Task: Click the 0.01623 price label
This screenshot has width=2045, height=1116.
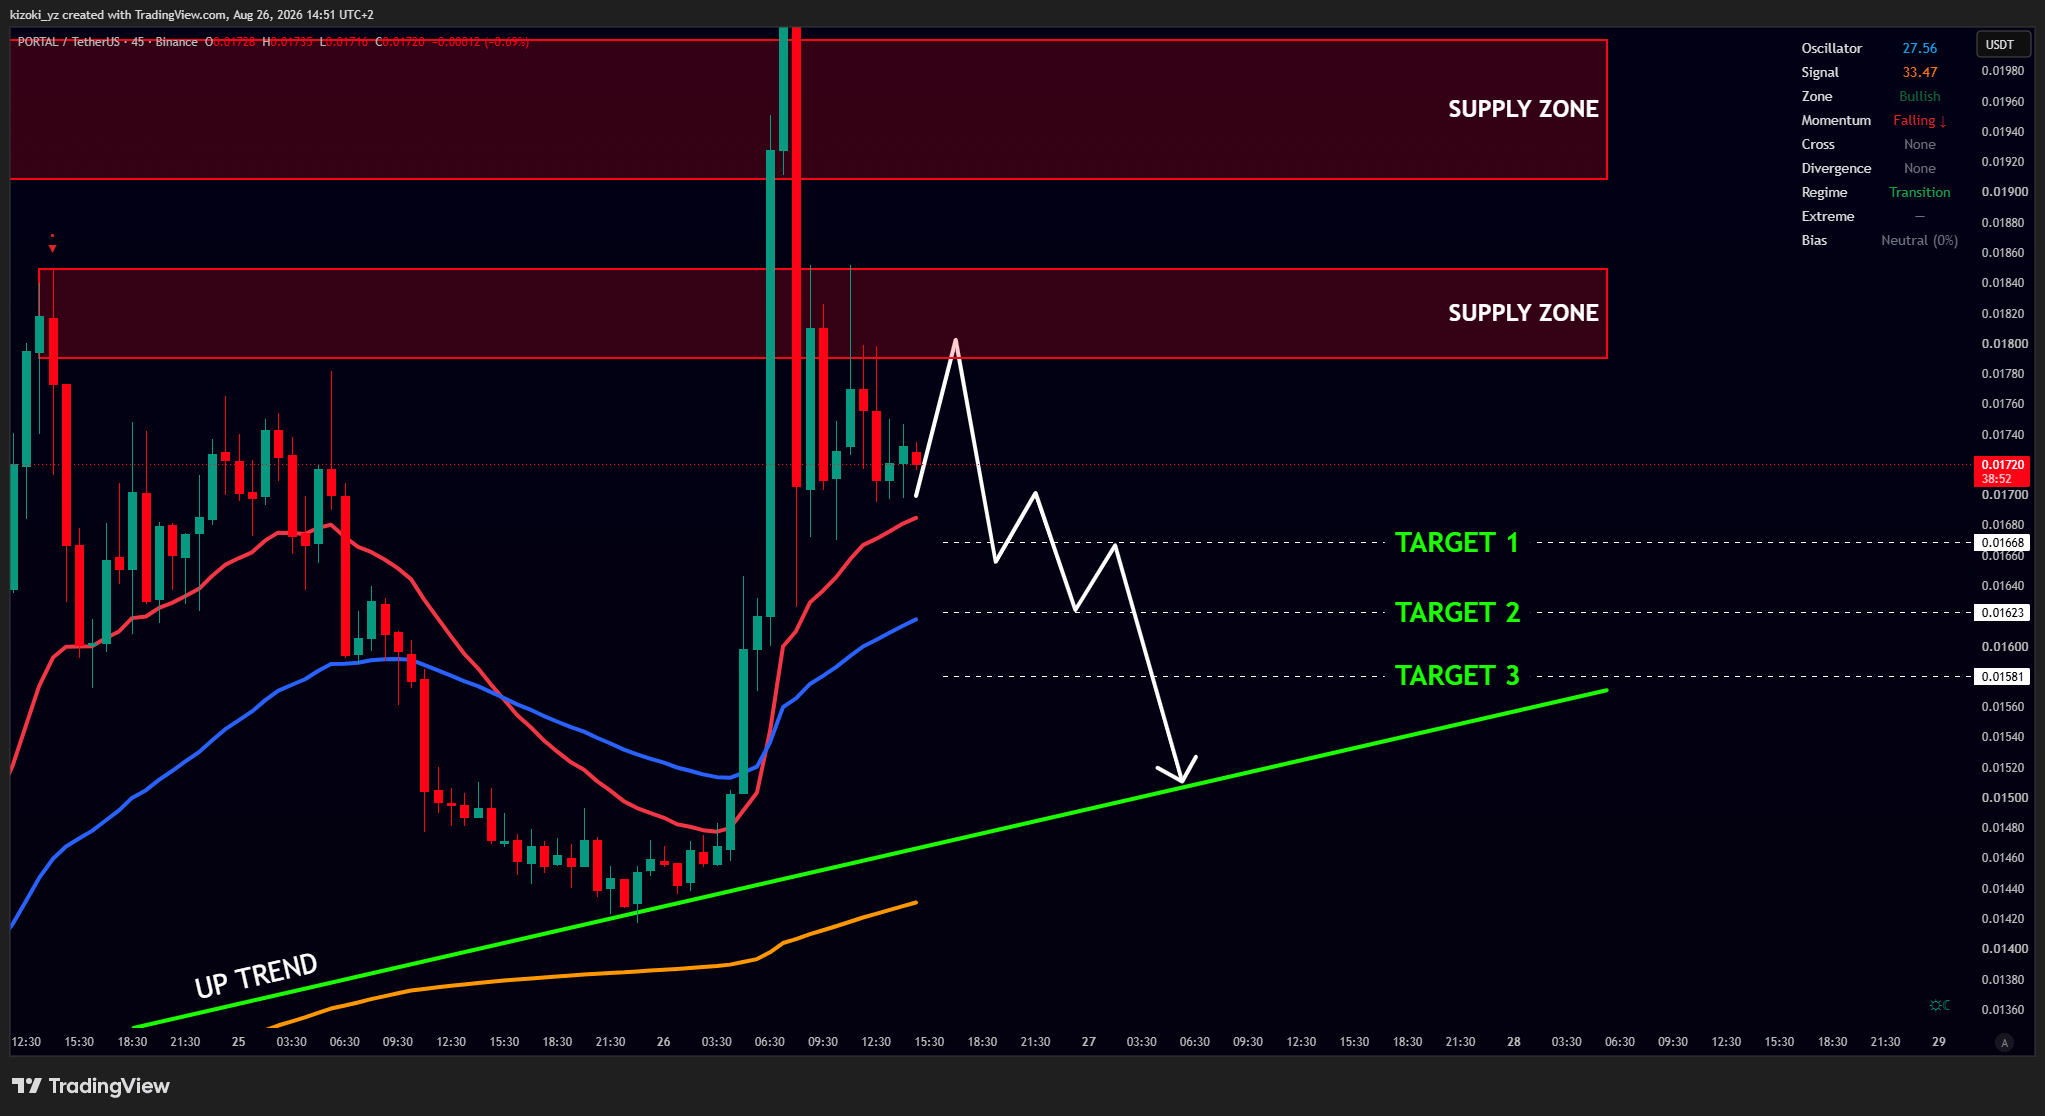Action: click(x=2002, y=613)
